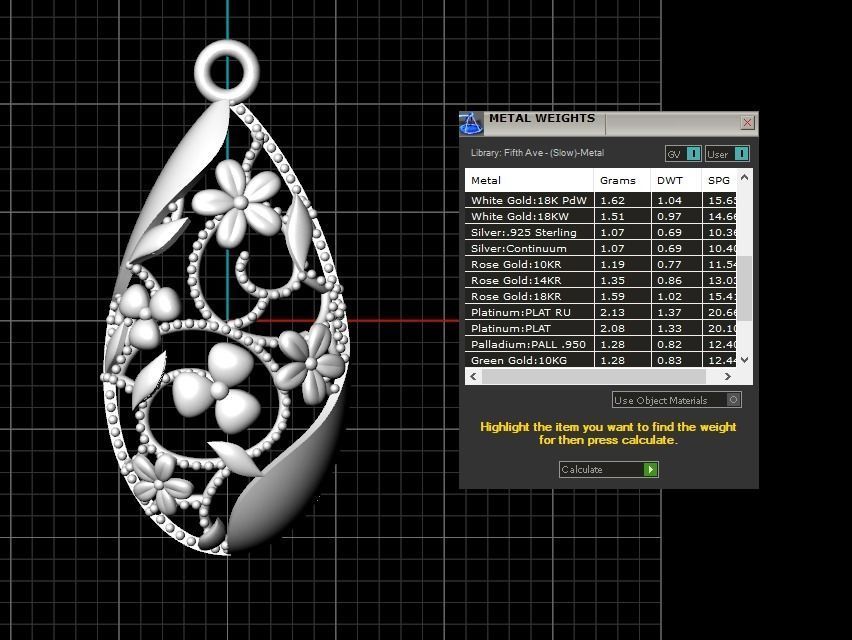Click the SPG column header
The width and height of the screenshot is (852, 640).
click(719, 180)
